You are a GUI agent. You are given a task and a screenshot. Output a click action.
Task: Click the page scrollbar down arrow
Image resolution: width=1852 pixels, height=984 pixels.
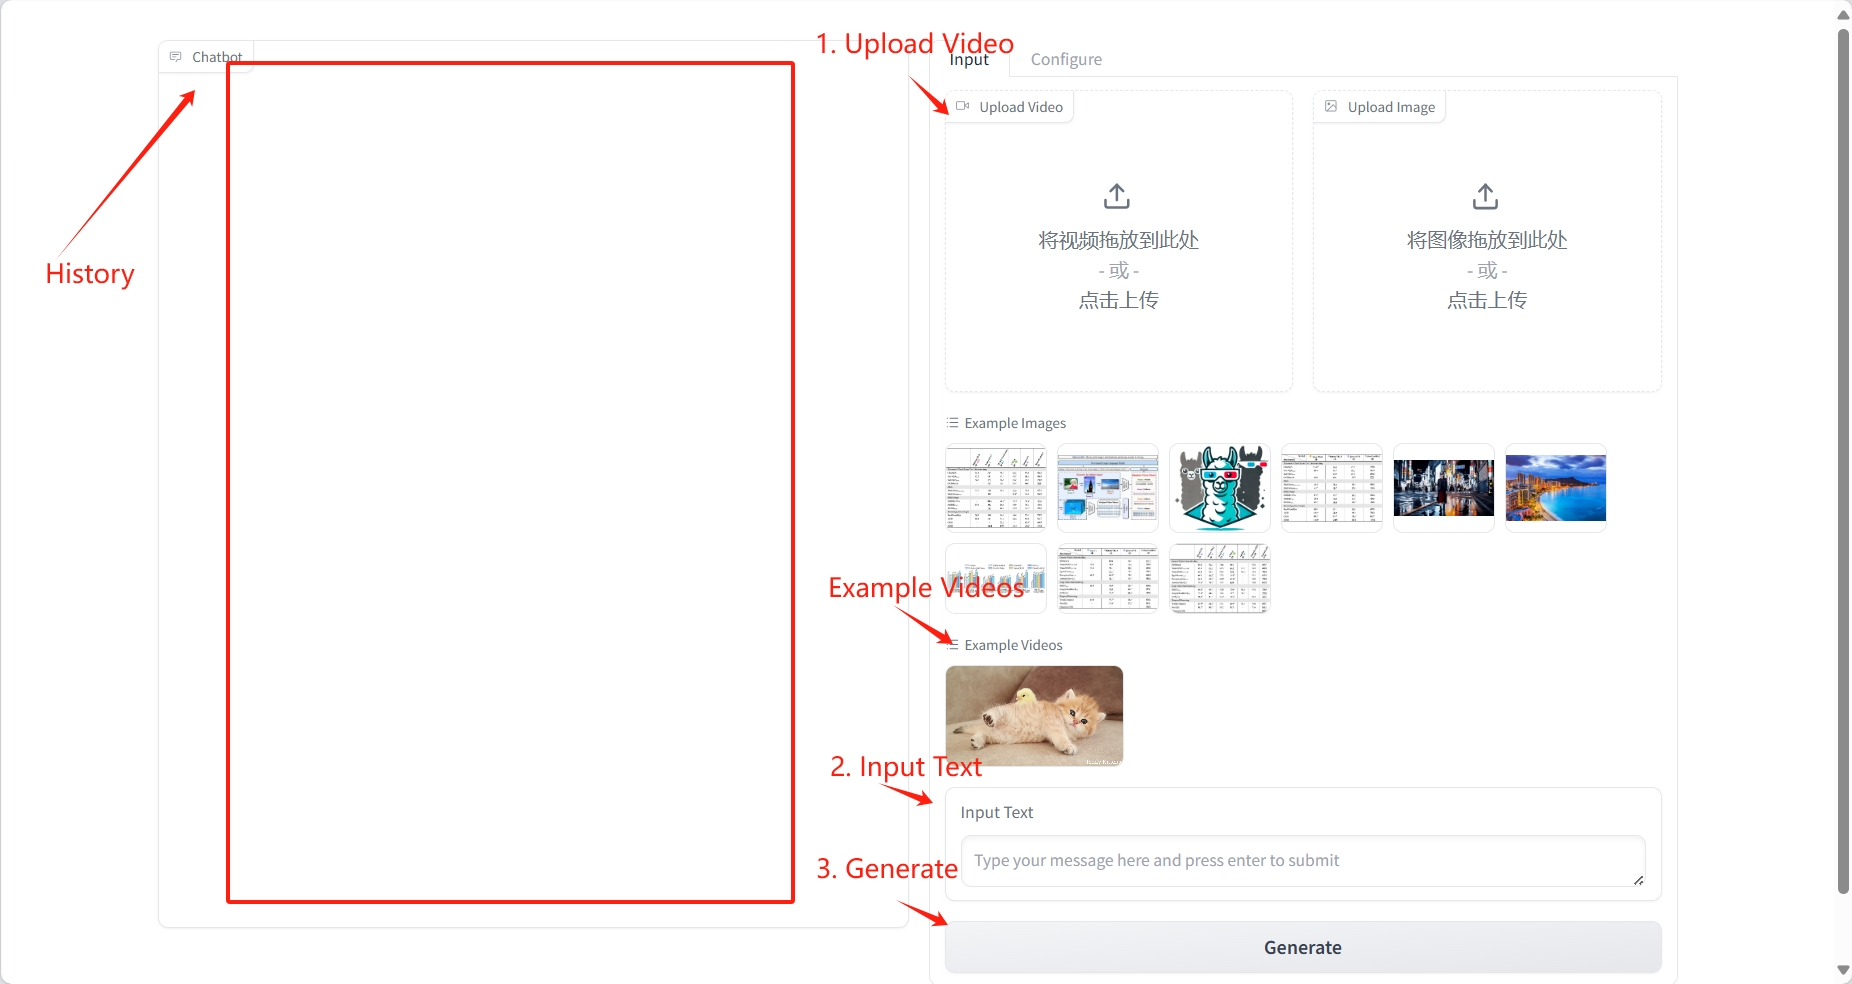point(1843,970)
